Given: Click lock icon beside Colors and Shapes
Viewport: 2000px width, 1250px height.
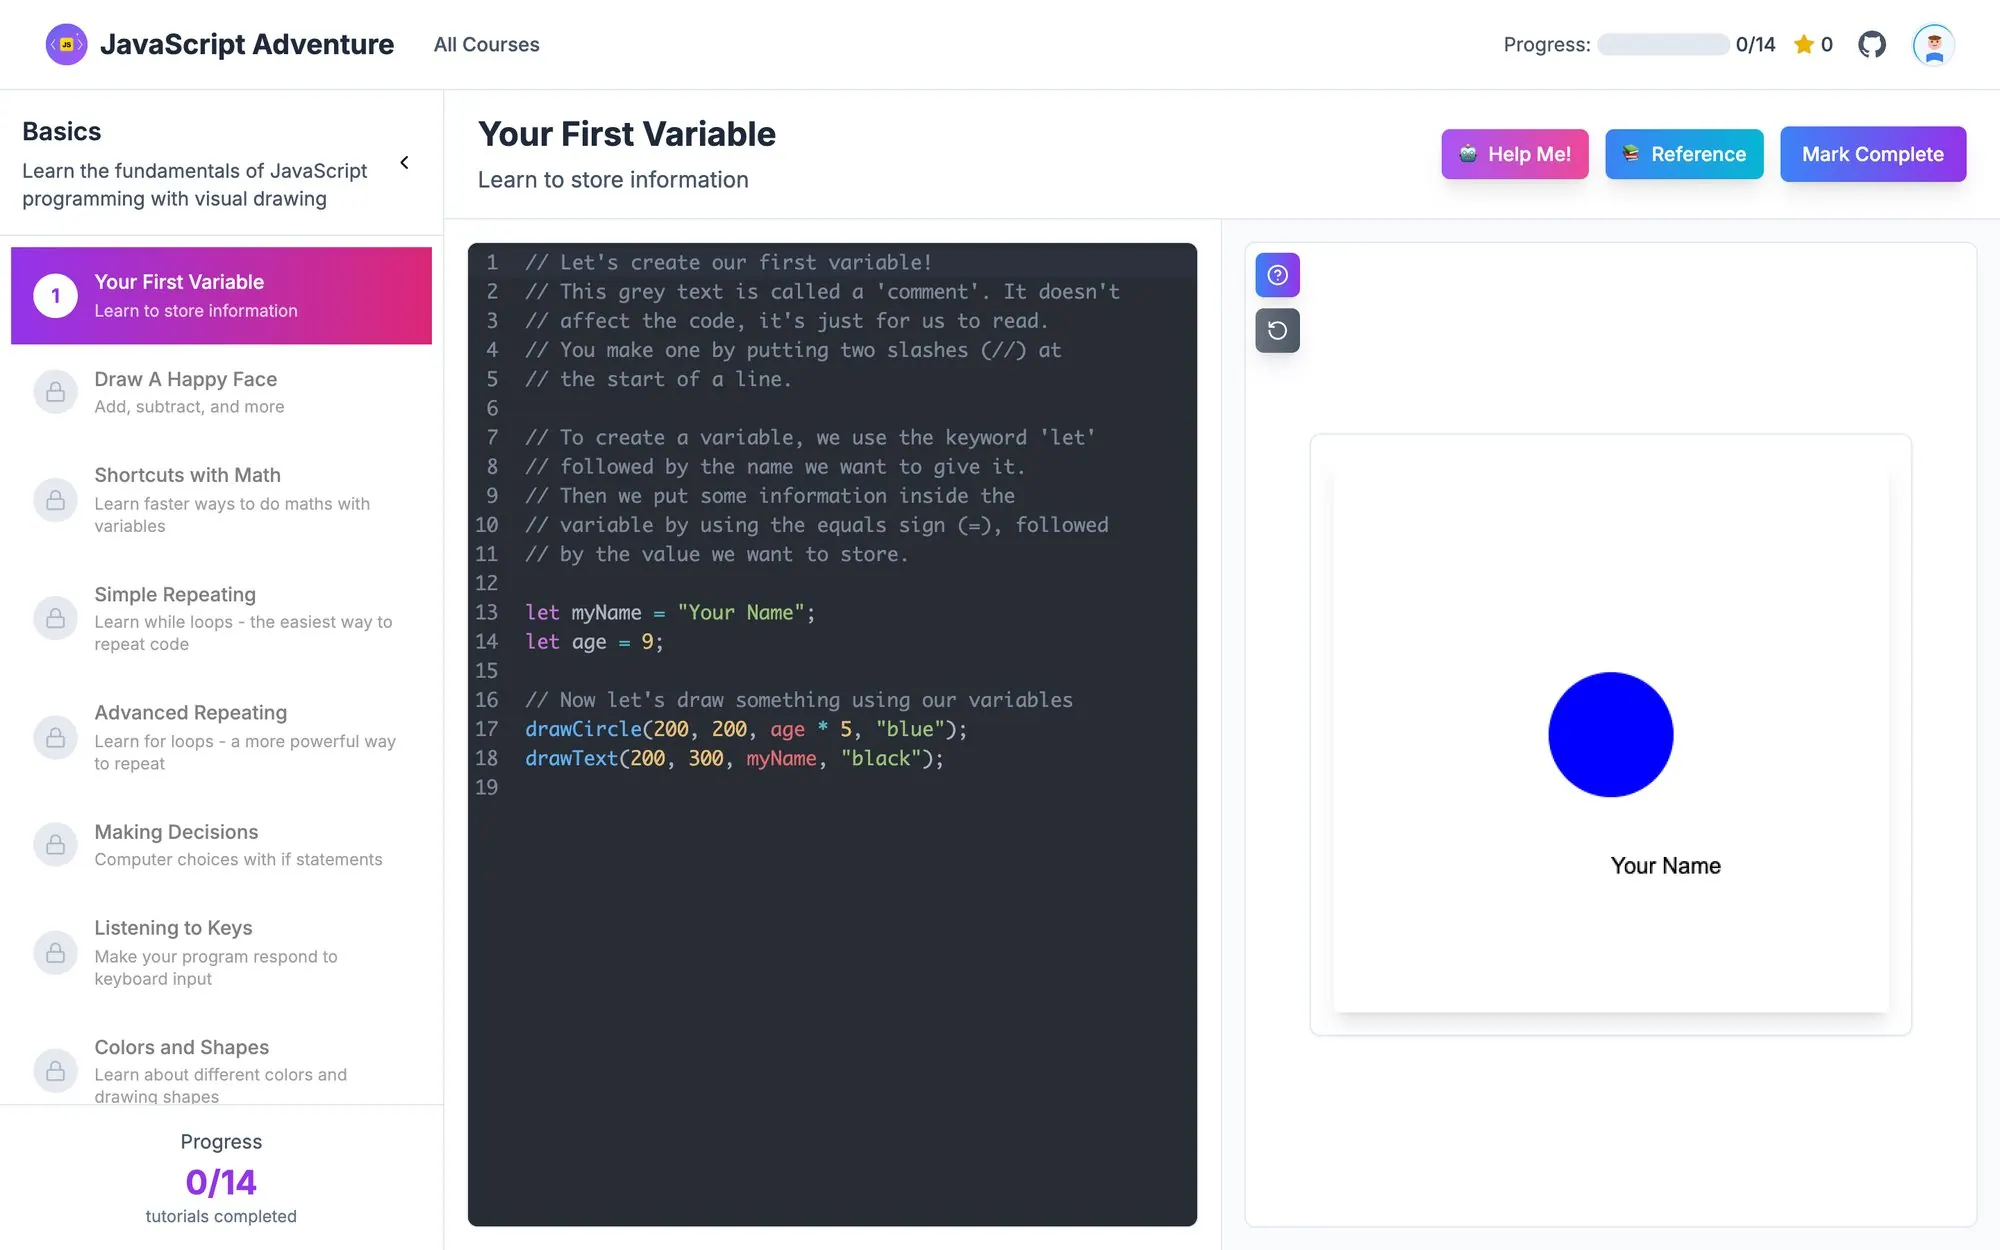Looking at the screenshot, I should (x=56, y=1071).
